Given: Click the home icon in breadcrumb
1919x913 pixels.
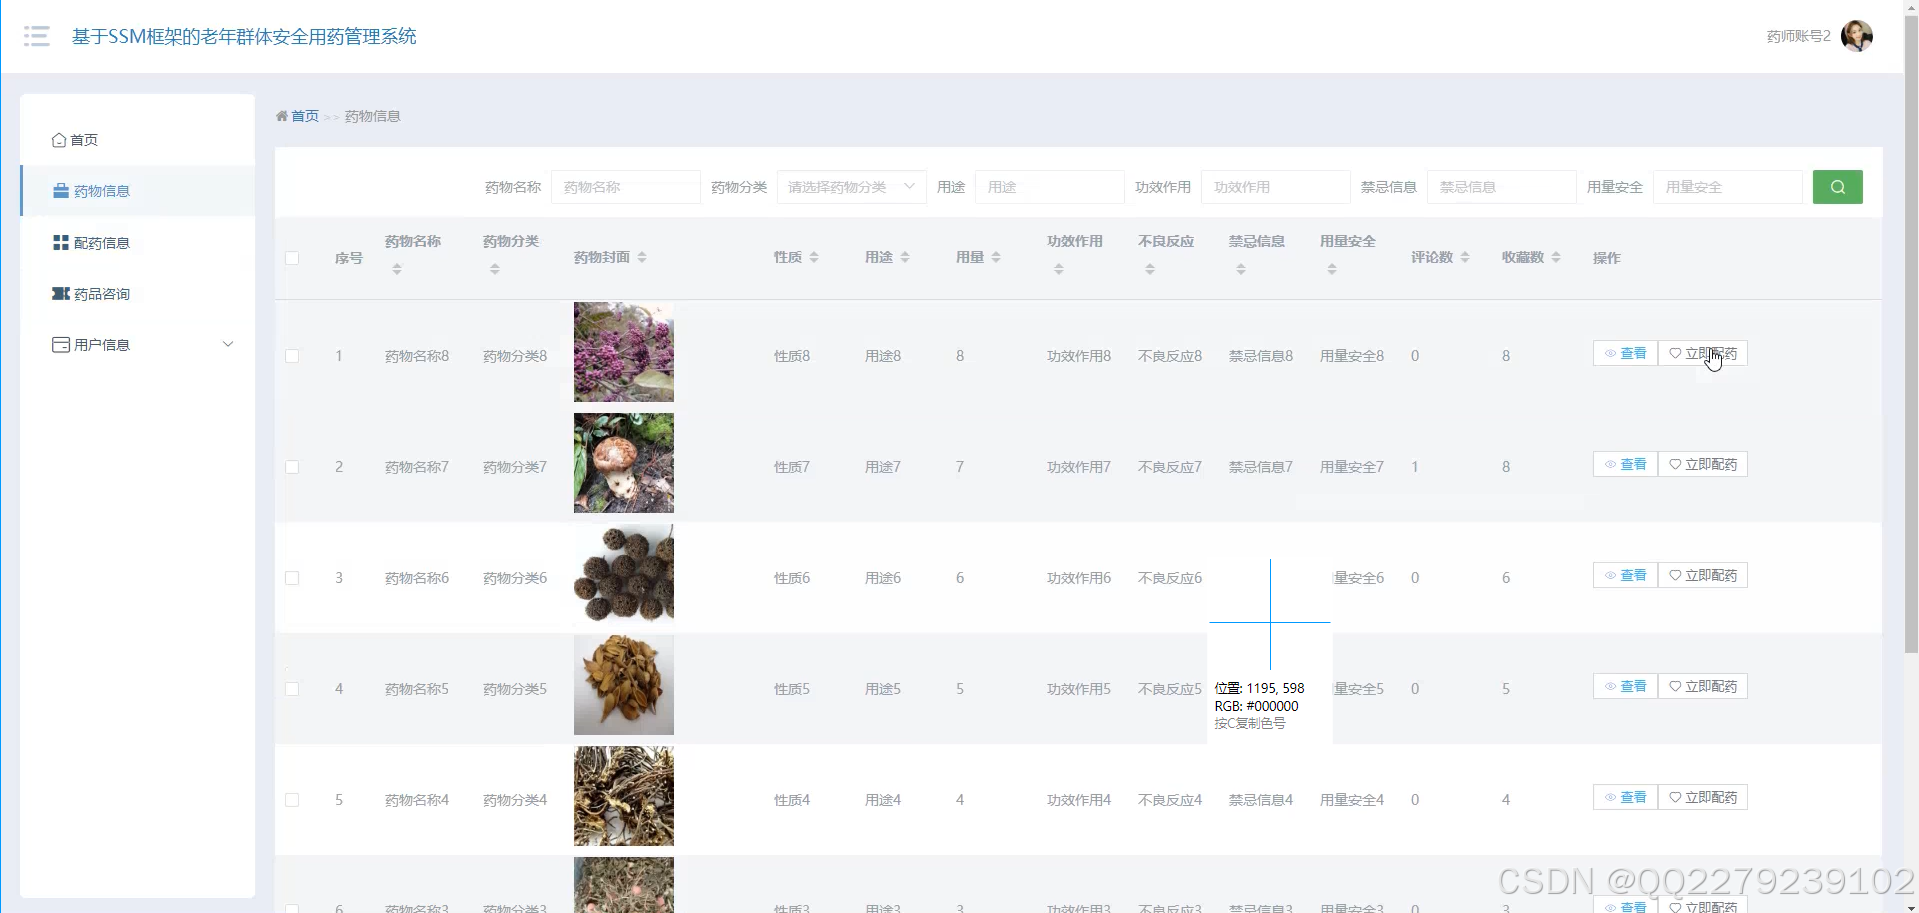Looking at the screenshot, I should tap(282, 116).
